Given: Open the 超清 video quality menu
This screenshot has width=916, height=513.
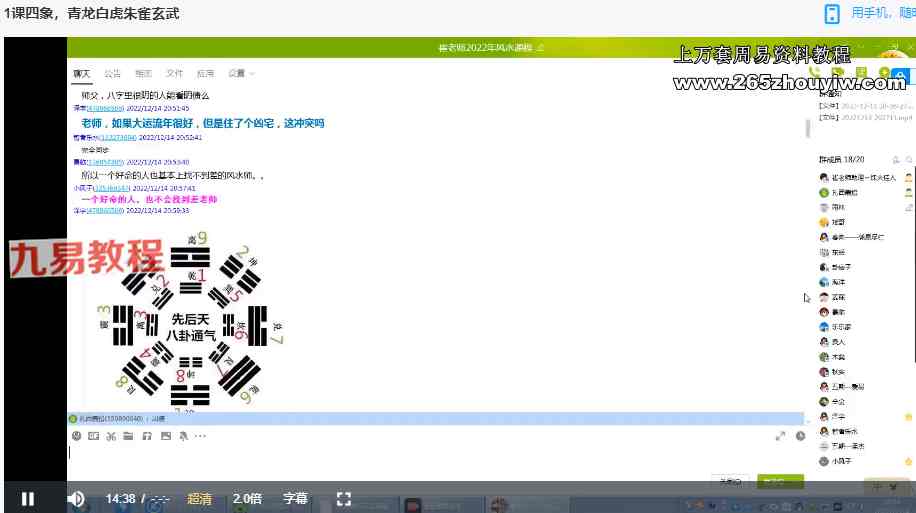Looking at the screenshot, I should tap(199, 498).
